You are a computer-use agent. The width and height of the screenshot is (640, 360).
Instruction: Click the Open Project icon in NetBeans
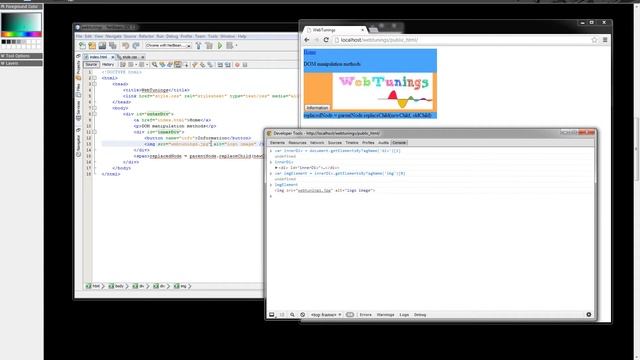point(102,46)
